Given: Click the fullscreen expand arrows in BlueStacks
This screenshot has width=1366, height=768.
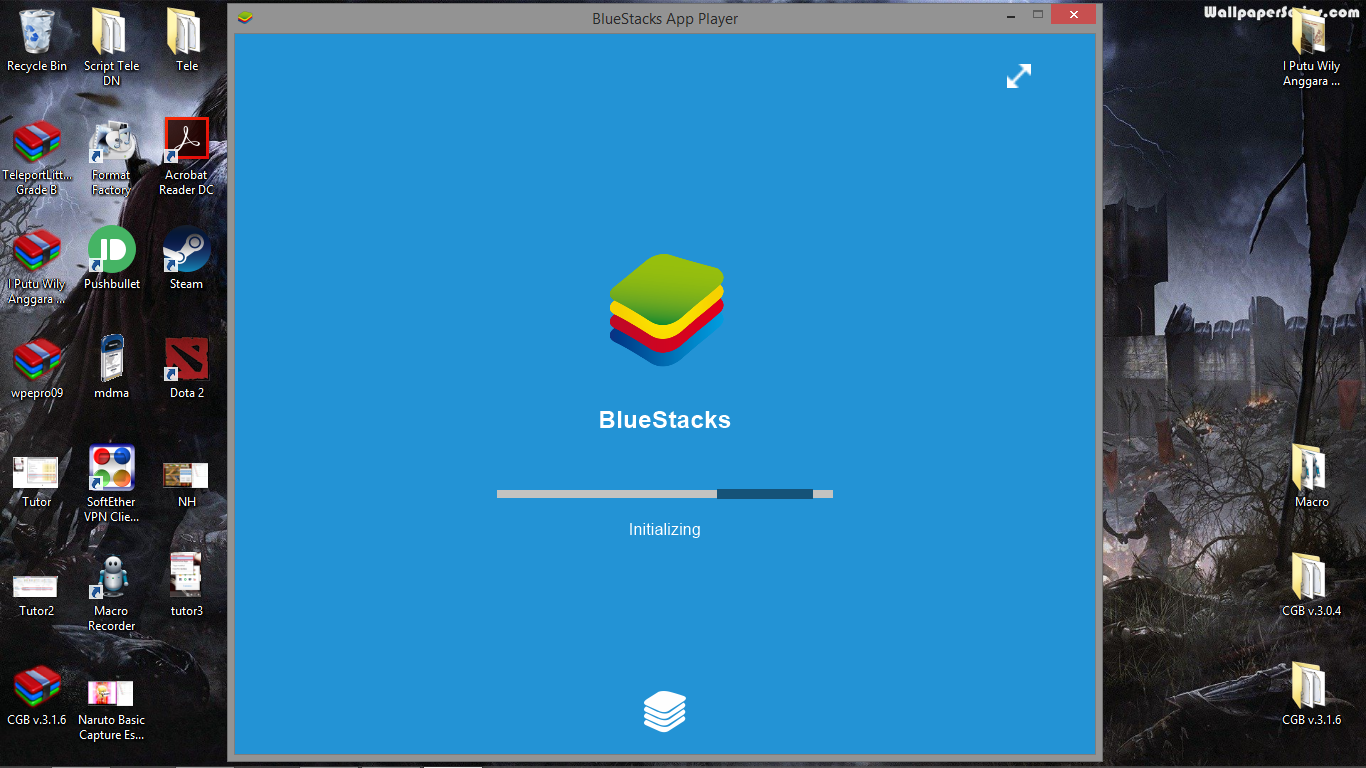Looking at the screenshot, I should [1018, 76].
